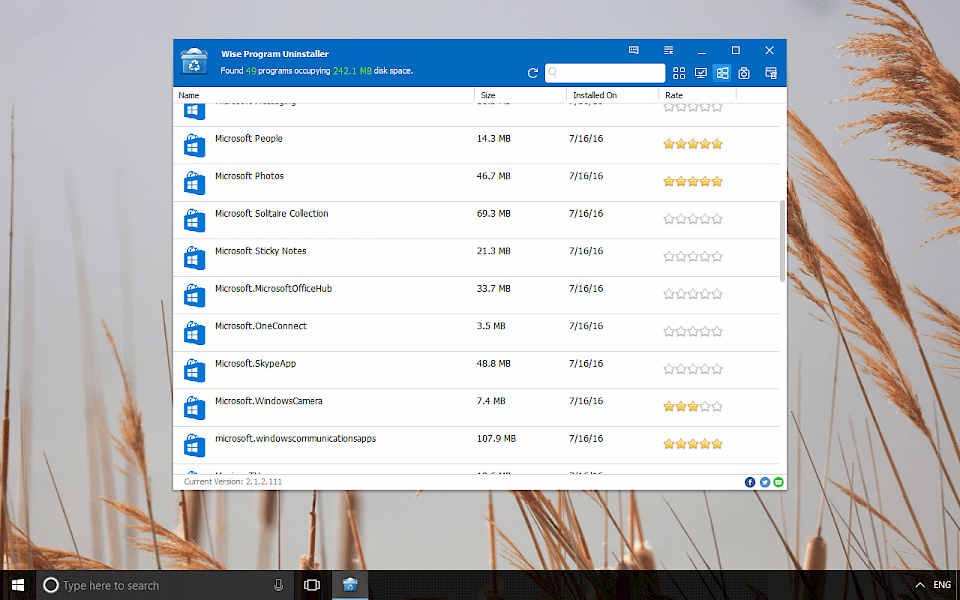
Task: Open the Twitter share icon
Action: coord(765,482)
